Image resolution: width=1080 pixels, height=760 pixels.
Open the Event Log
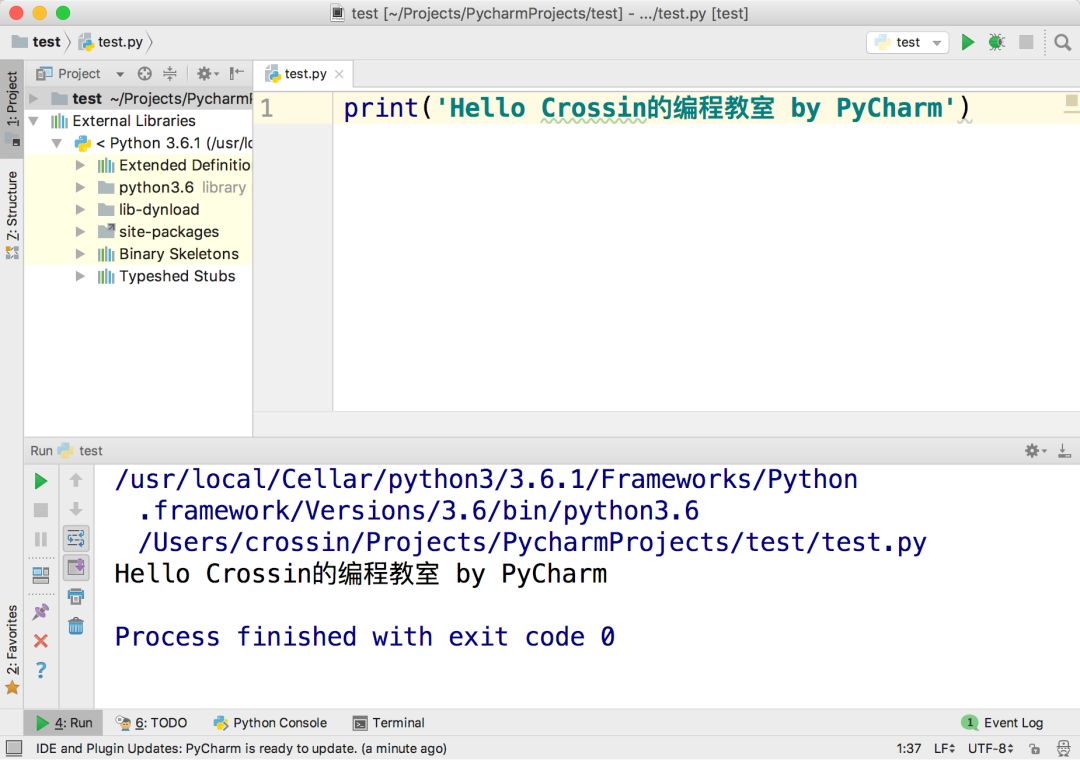click(x=1002, y=723)
